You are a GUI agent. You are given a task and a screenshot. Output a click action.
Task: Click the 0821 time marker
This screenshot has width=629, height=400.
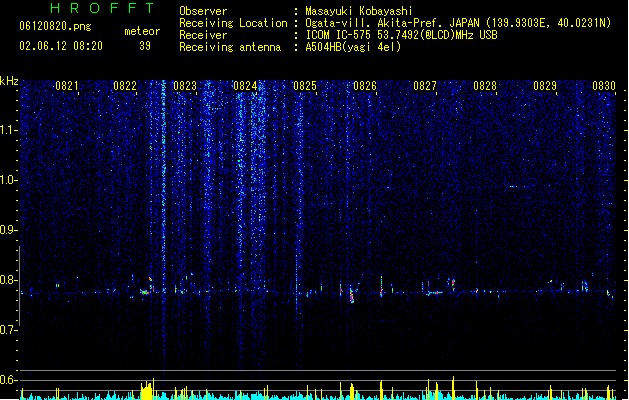click(67, 86)
